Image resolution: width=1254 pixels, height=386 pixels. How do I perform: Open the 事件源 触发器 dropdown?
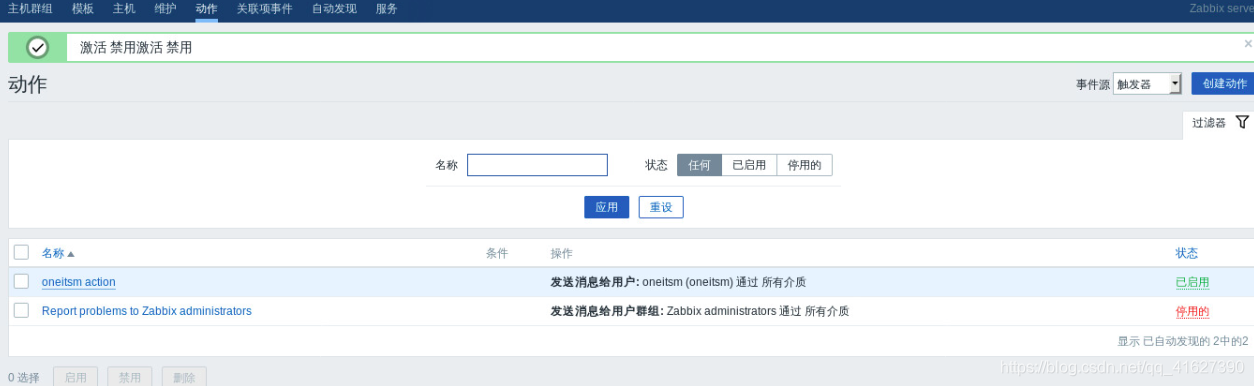(x=1147, y=84)
